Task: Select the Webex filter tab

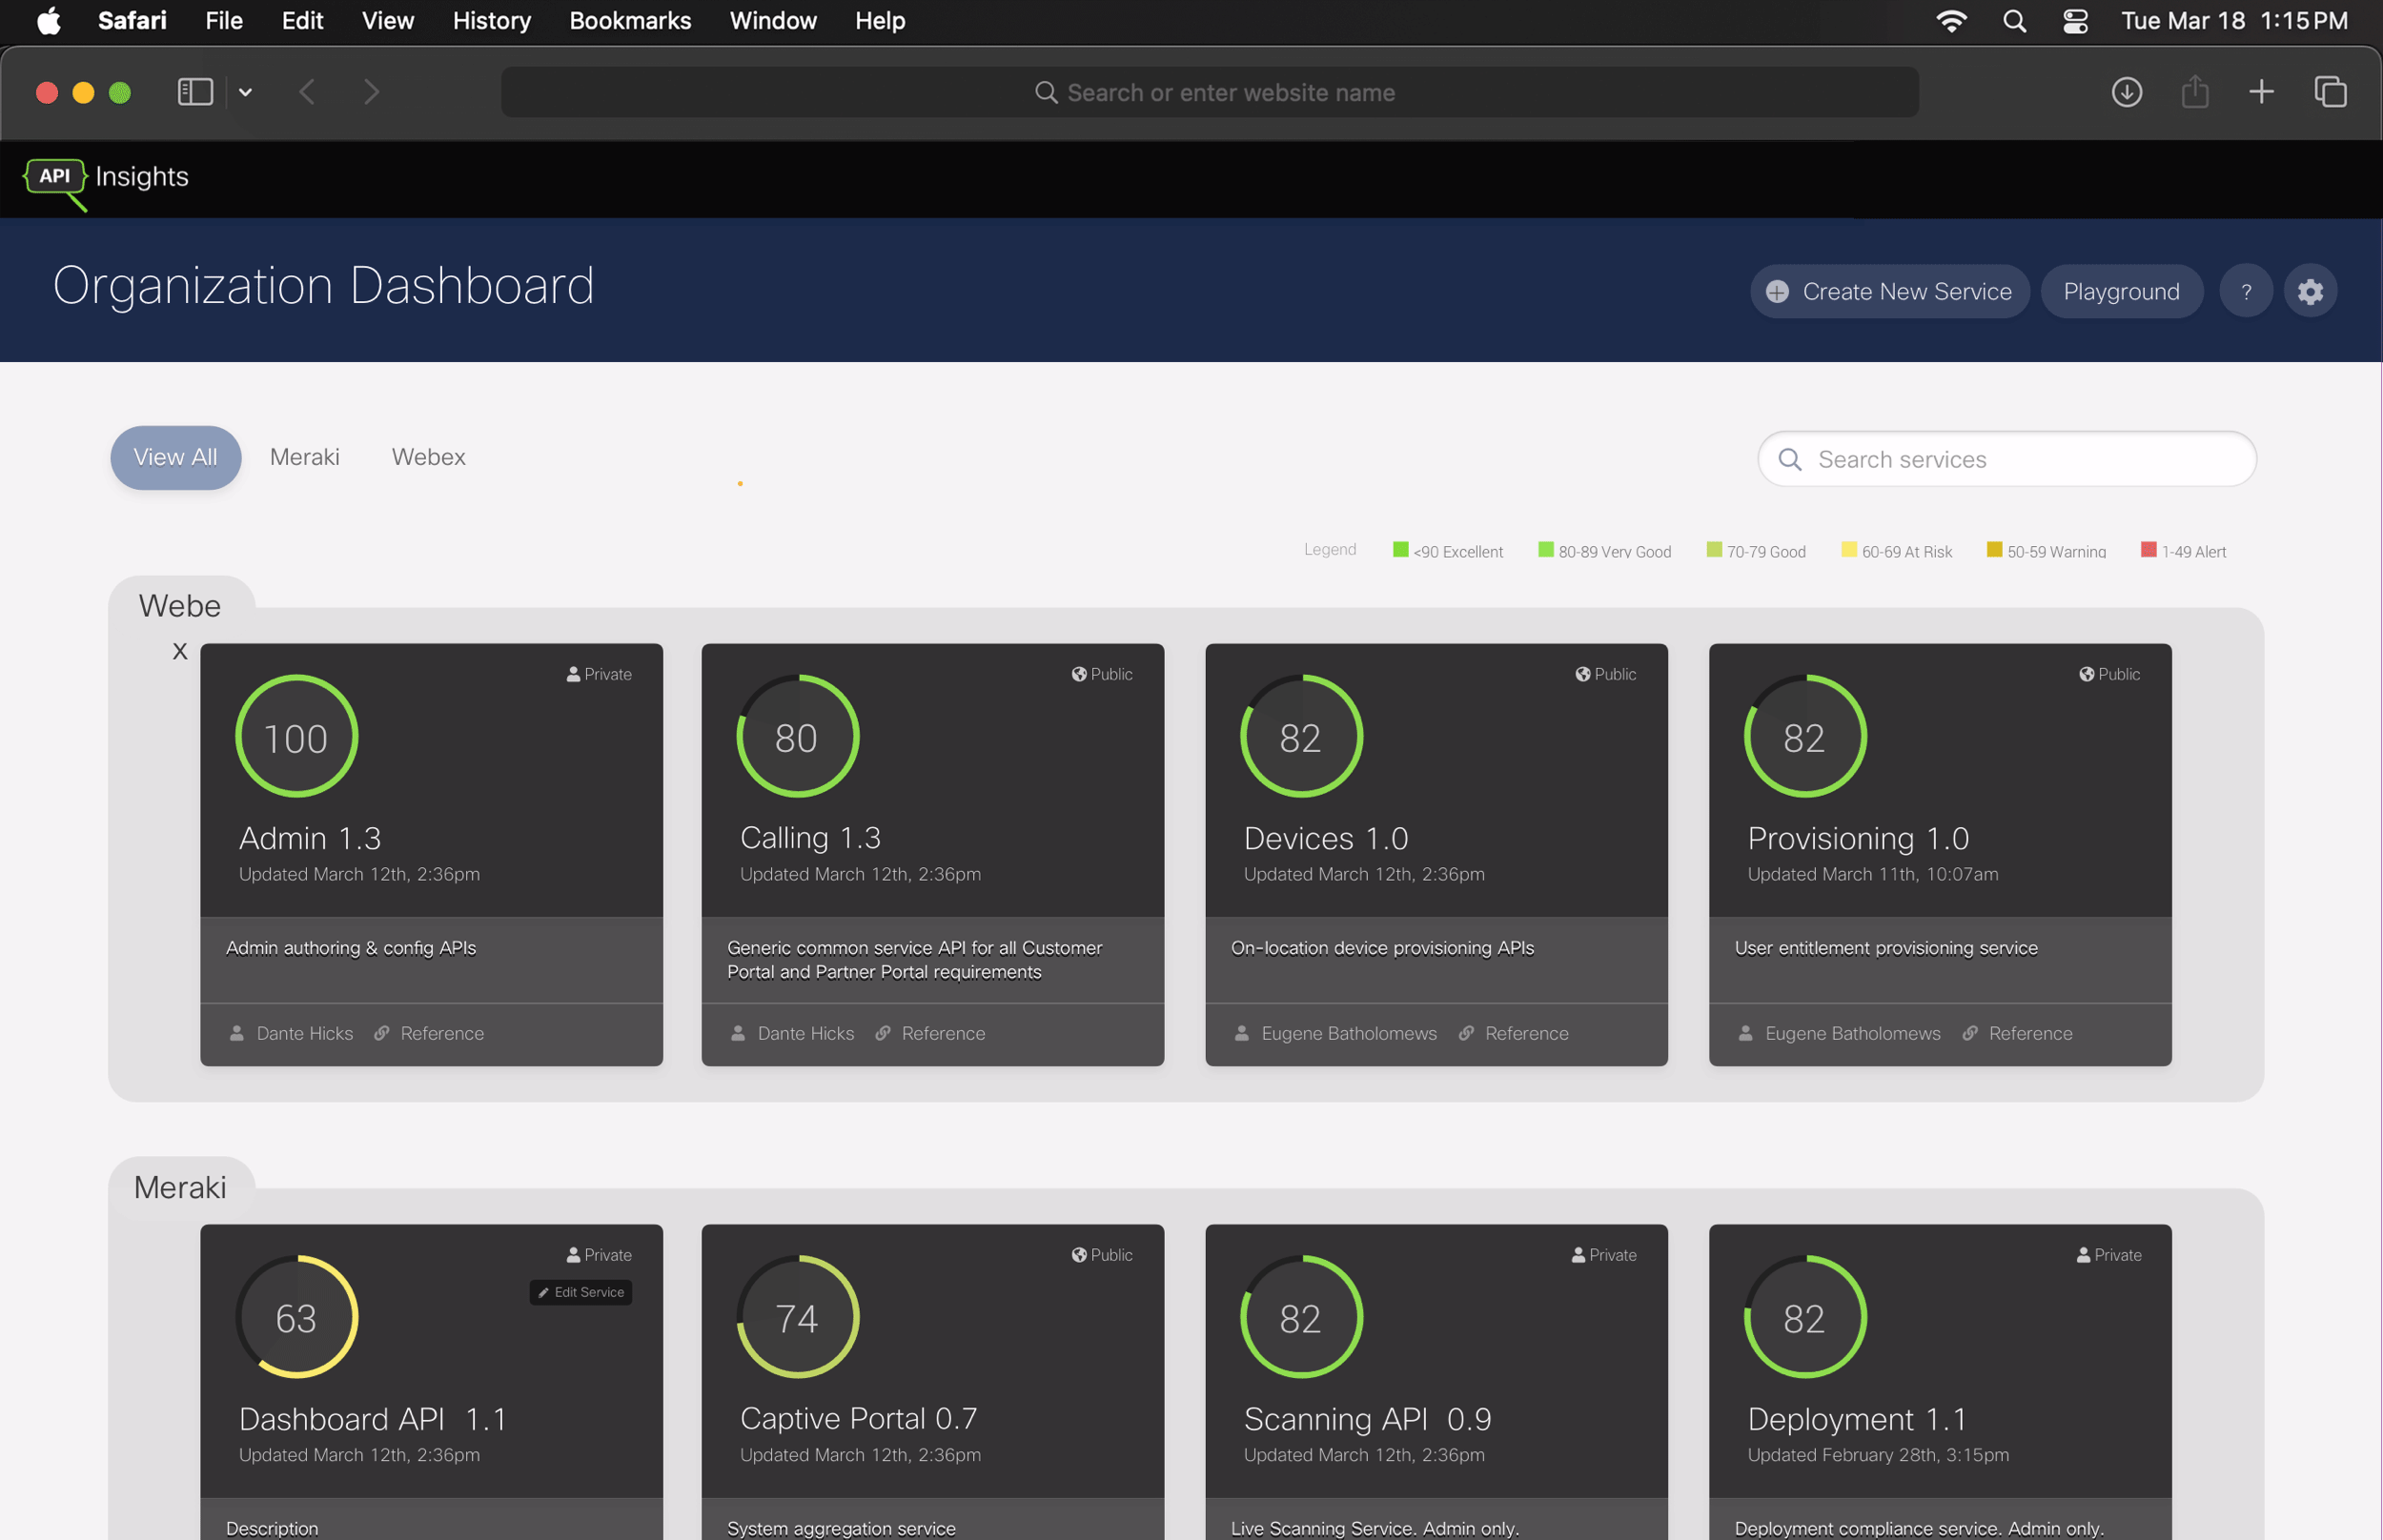Action: 428,458
